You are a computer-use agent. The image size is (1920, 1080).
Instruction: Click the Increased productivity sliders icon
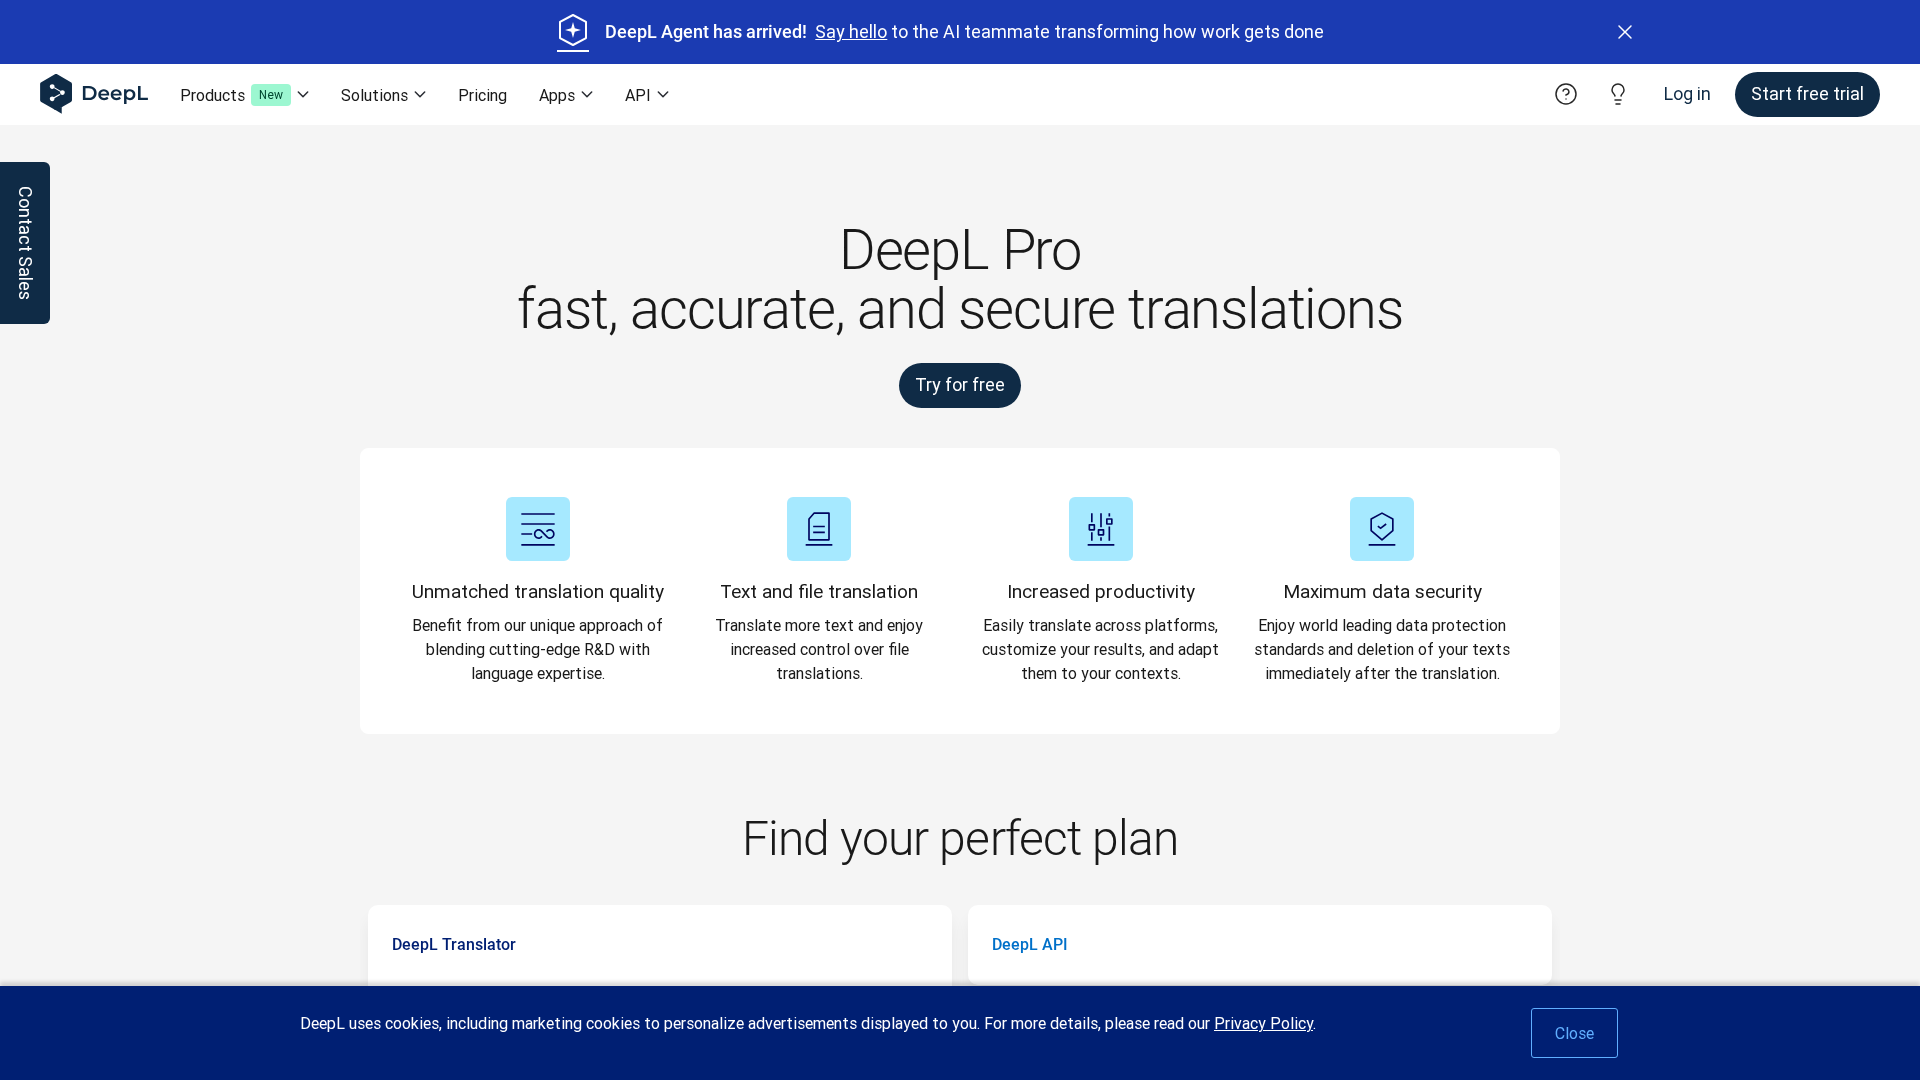pyautogui.click(x=1101, y=529)
